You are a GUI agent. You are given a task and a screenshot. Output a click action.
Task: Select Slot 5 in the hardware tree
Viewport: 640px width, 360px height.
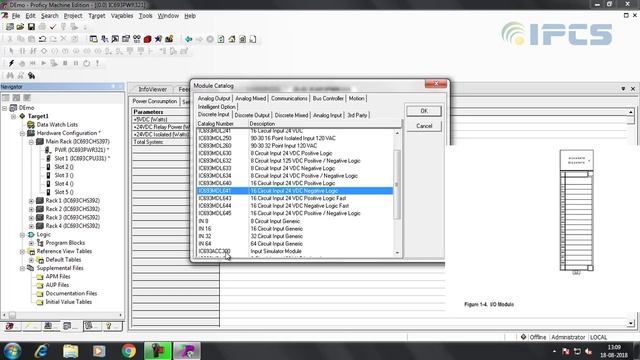[64, 192]
